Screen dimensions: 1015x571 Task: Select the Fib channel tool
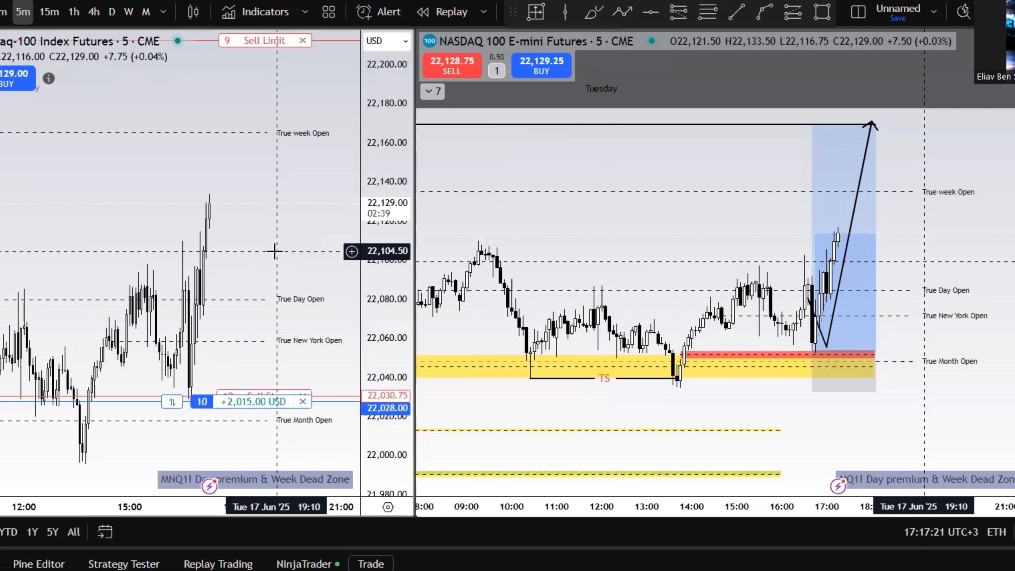tap(793, 12)
